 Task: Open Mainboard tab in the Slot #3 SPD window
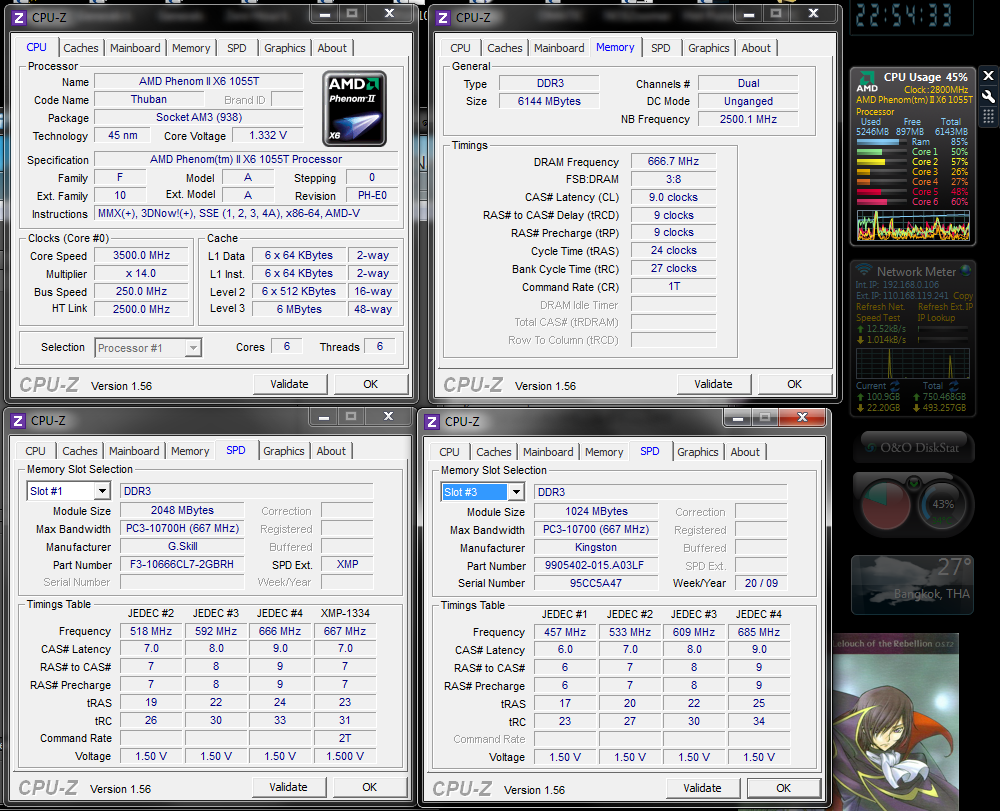point(548,452)
